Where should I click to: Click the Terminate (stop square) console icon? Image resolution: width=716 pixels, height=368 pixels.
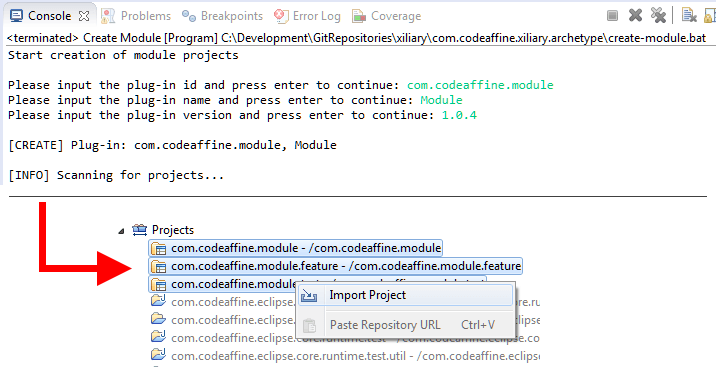click(612, 16)
